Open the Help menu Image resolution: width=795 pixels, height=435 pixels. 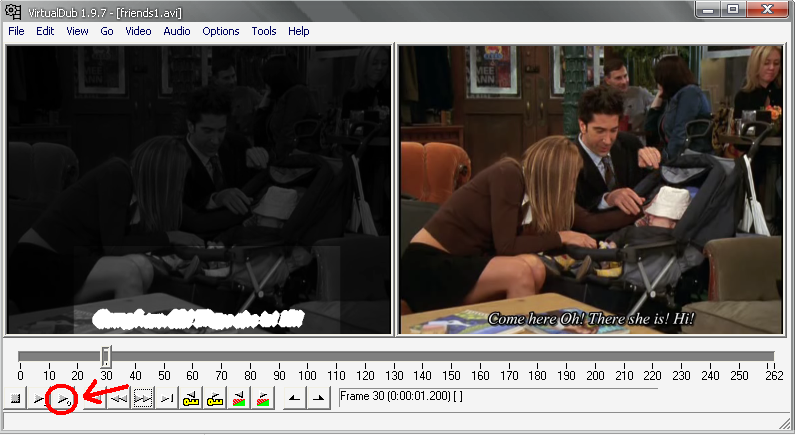pyautogui.click(x=299, y=31)
